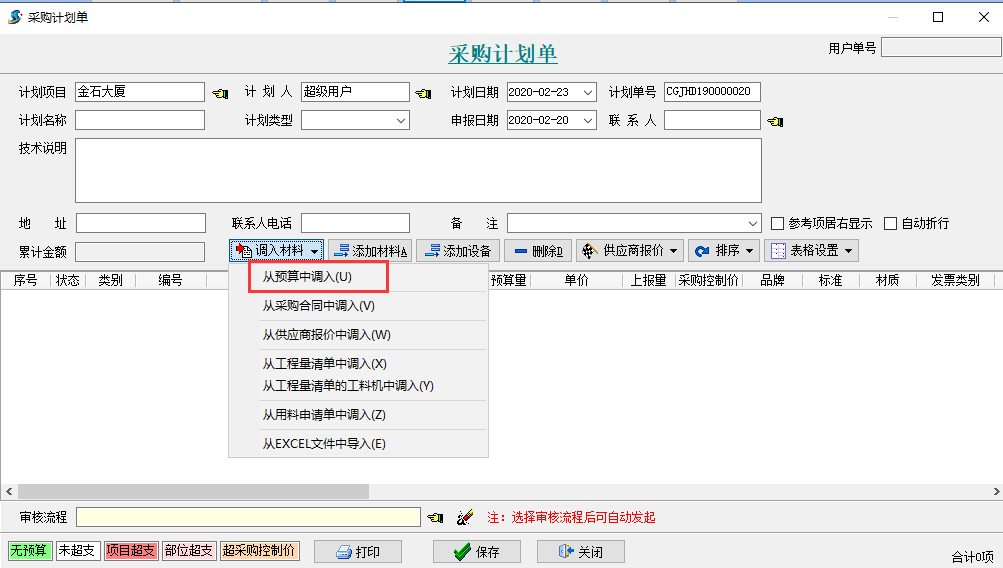Click into the 技术说明 text area
1003x568 pixels.
point(418,170)
